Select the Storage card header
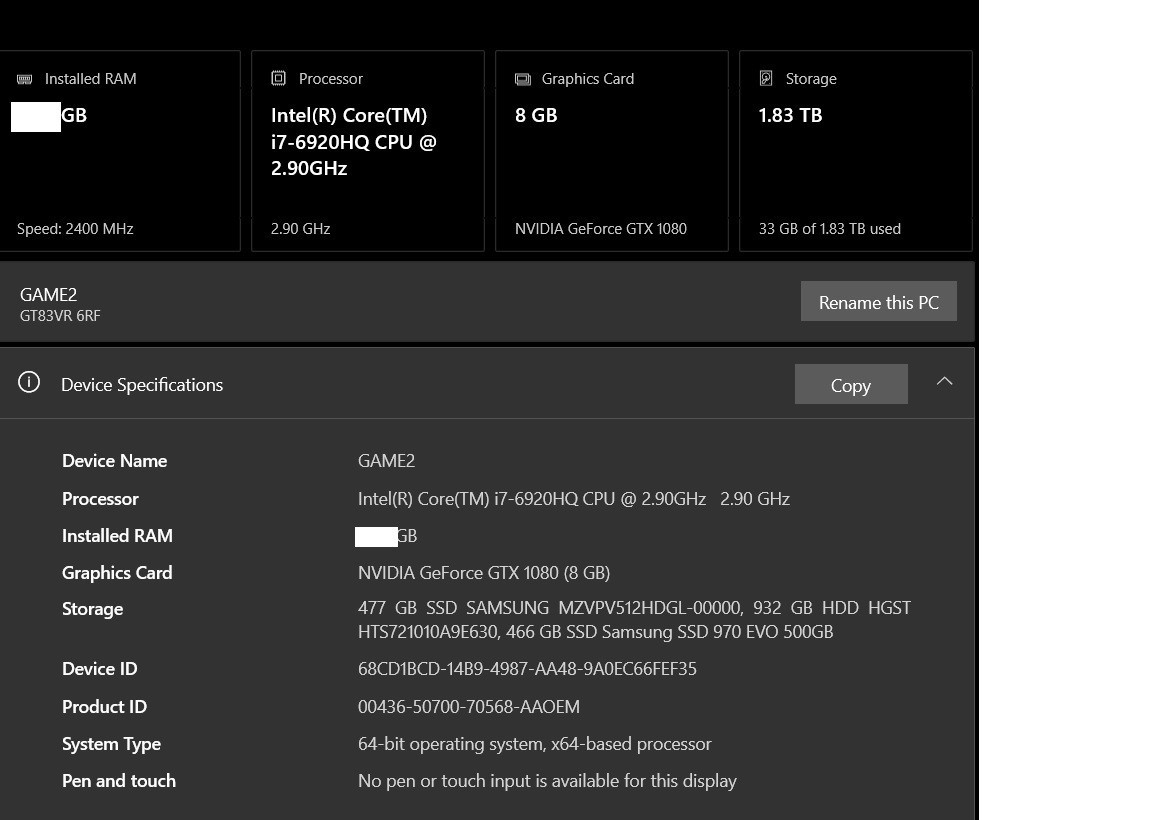The image size is (1152, 820). point(811,79)
